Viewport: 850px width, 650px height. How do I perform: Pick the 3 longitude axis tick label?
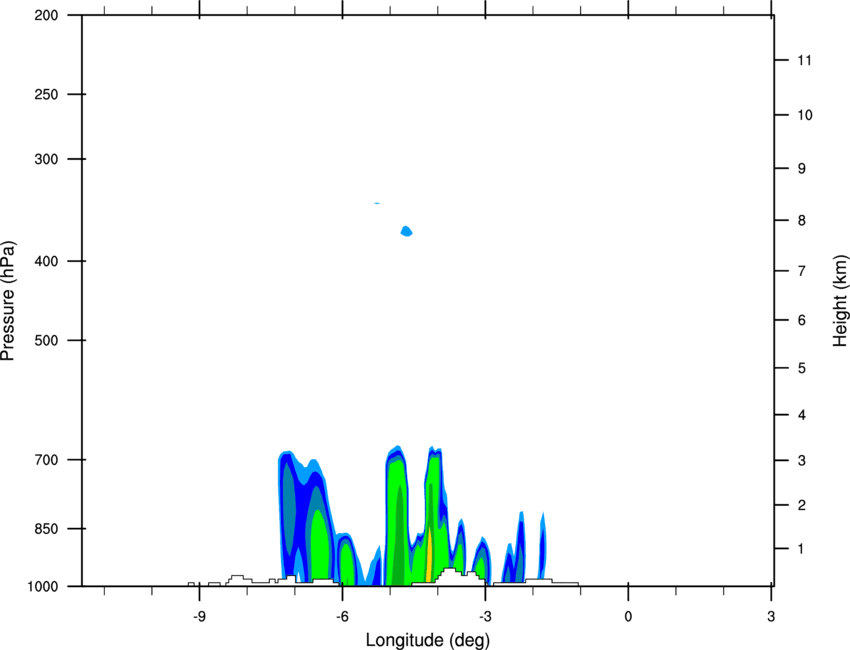tap(771, 616)
